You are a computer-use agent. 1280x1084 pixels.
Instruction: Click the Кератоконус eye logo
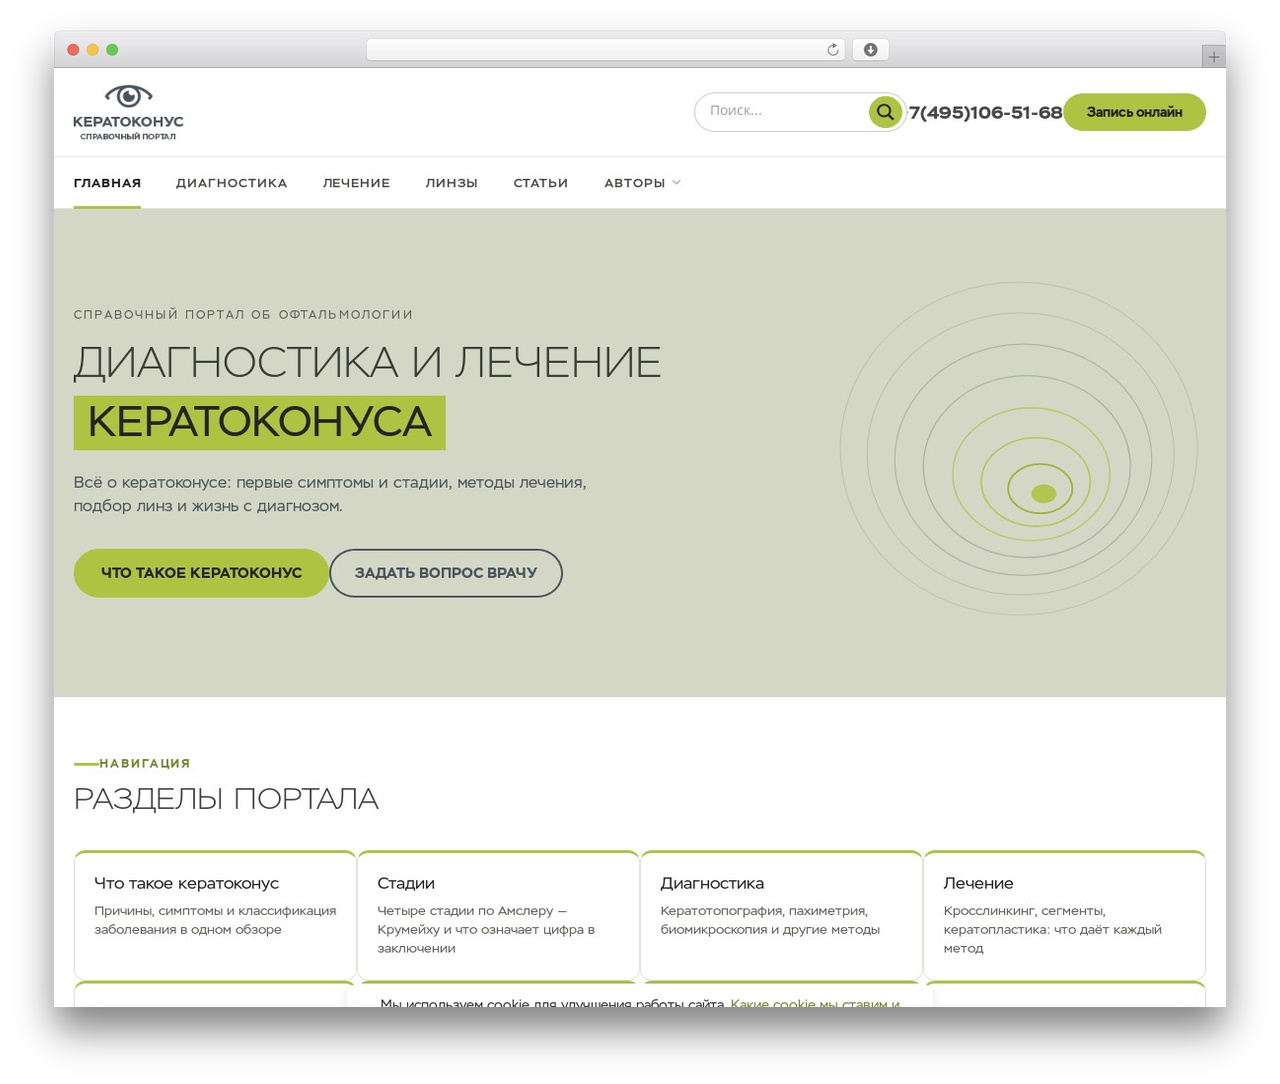[x=128, y=112]
